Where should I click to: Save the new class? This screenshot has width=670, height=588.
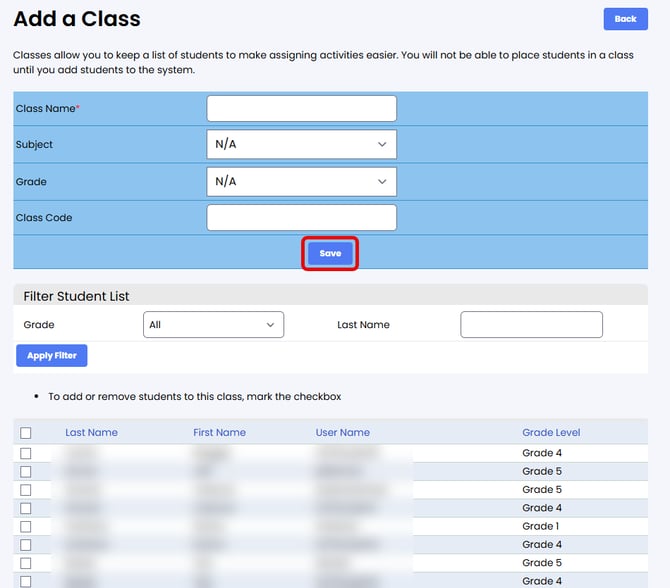pyautogui.click(x=330, y=254)
